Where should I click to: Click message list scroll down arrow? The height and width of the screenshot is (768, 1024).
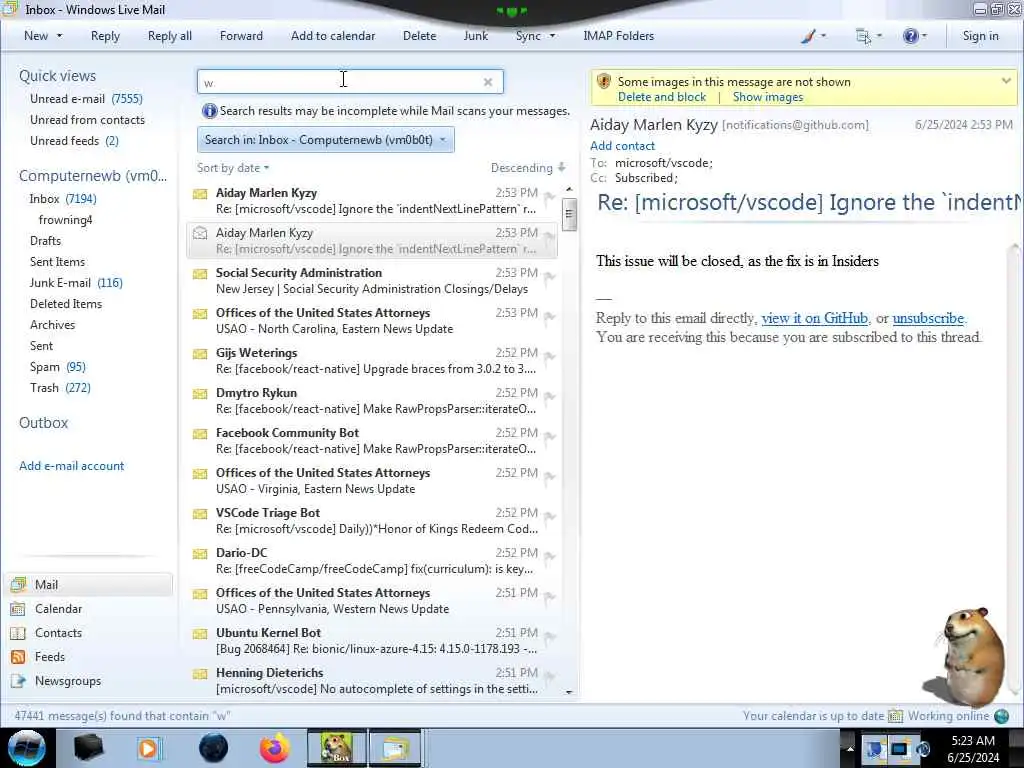569,692
